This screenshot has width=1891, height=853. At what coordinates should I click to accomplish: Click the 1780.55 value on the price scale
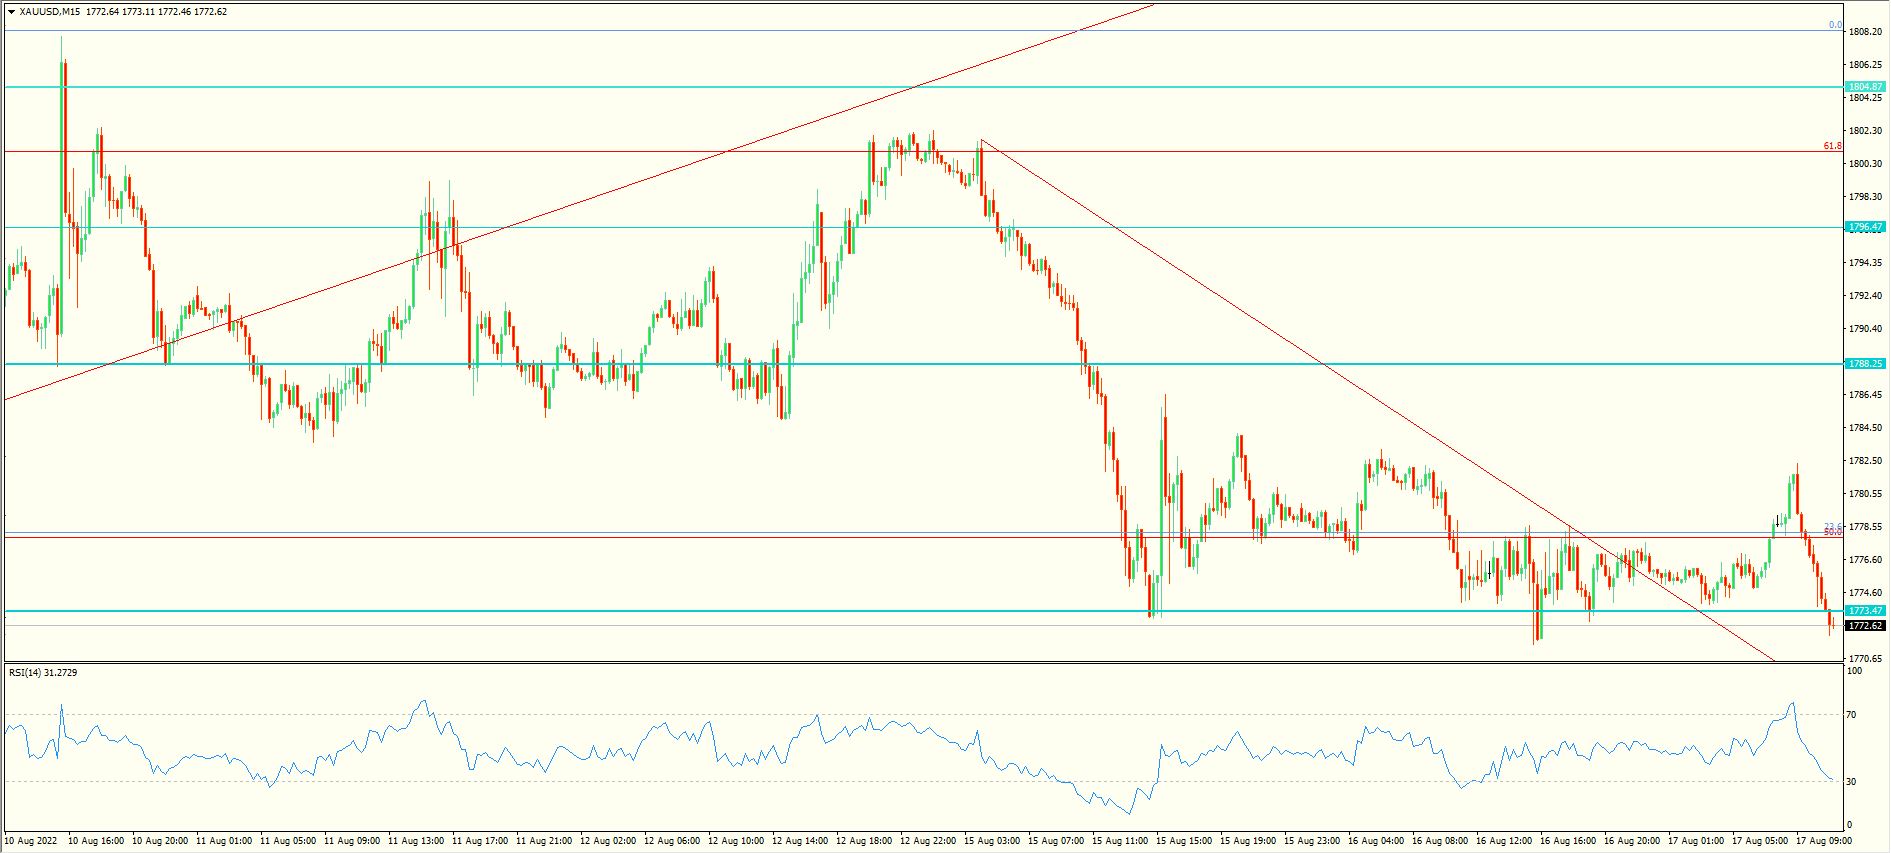[1866, 494]
